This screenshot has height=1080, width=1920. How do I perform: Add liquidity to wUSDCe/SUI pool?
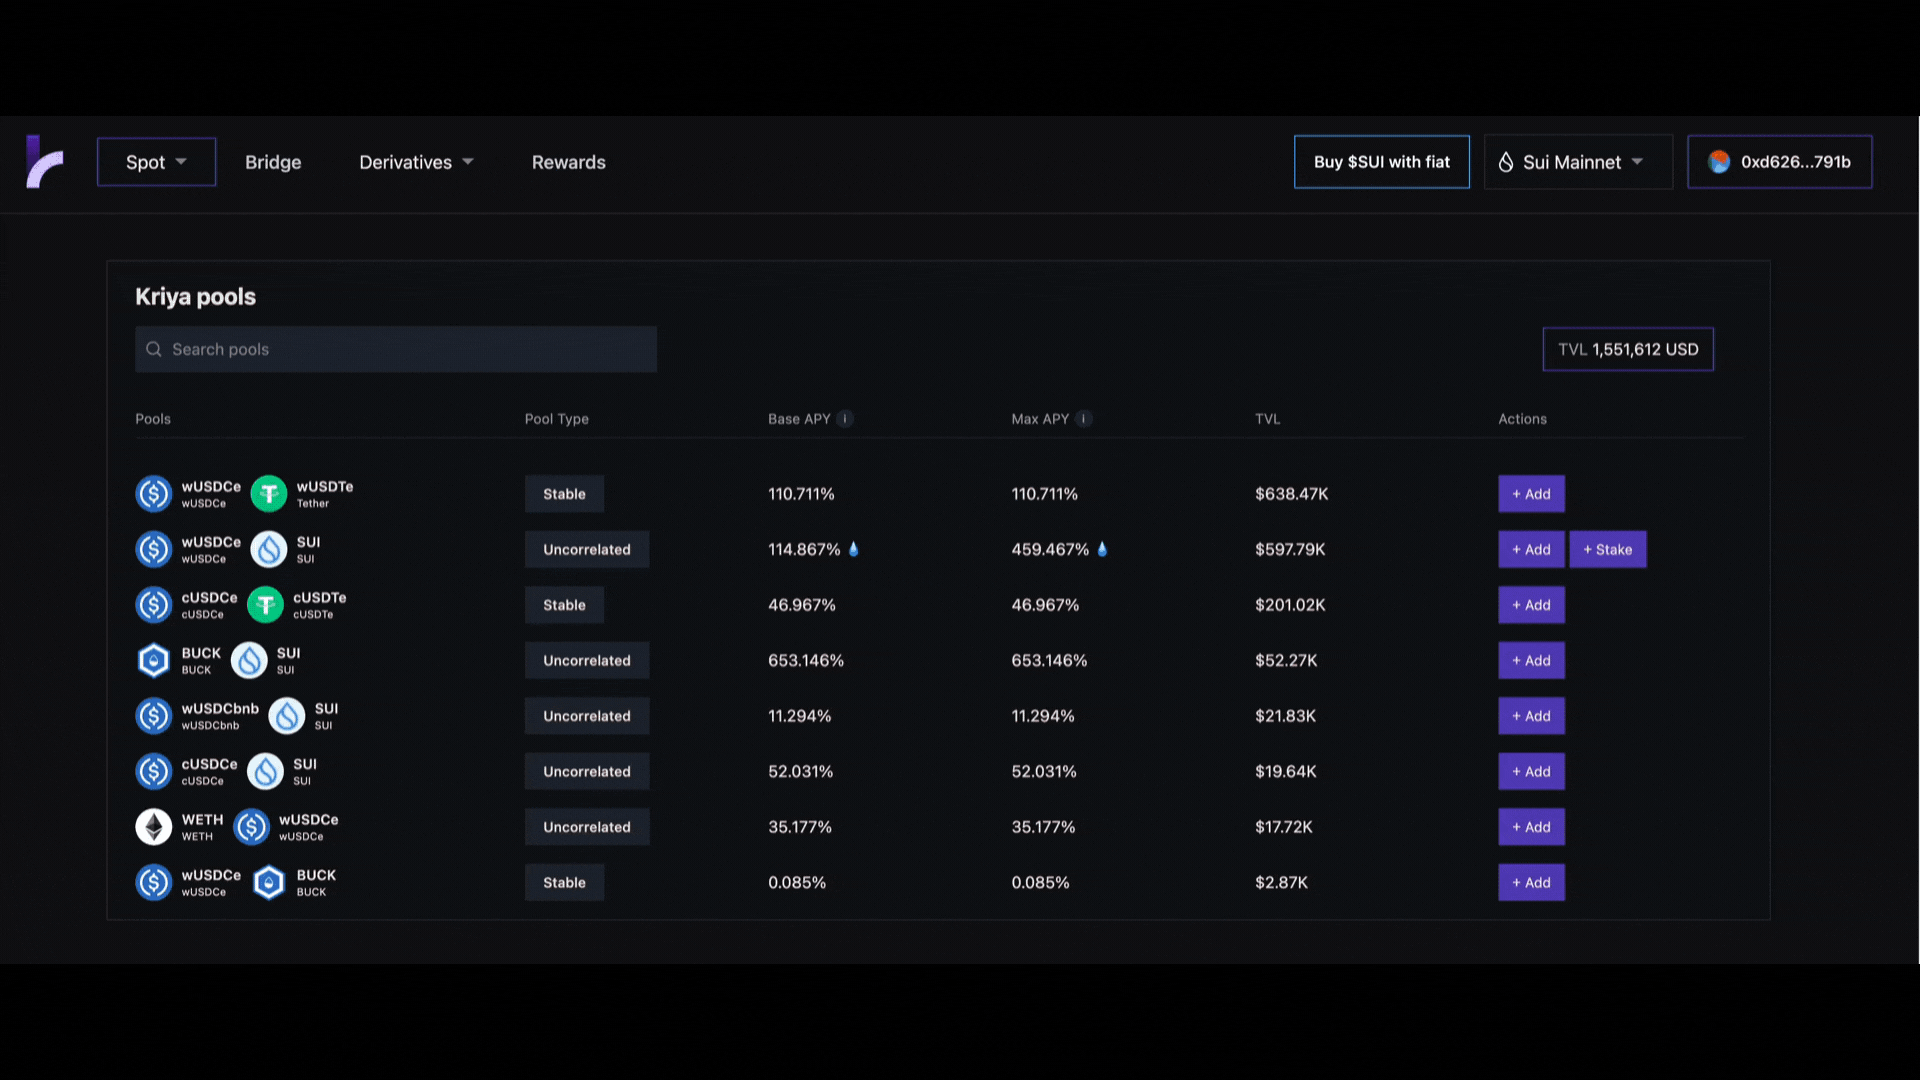tap(1531, 549)
